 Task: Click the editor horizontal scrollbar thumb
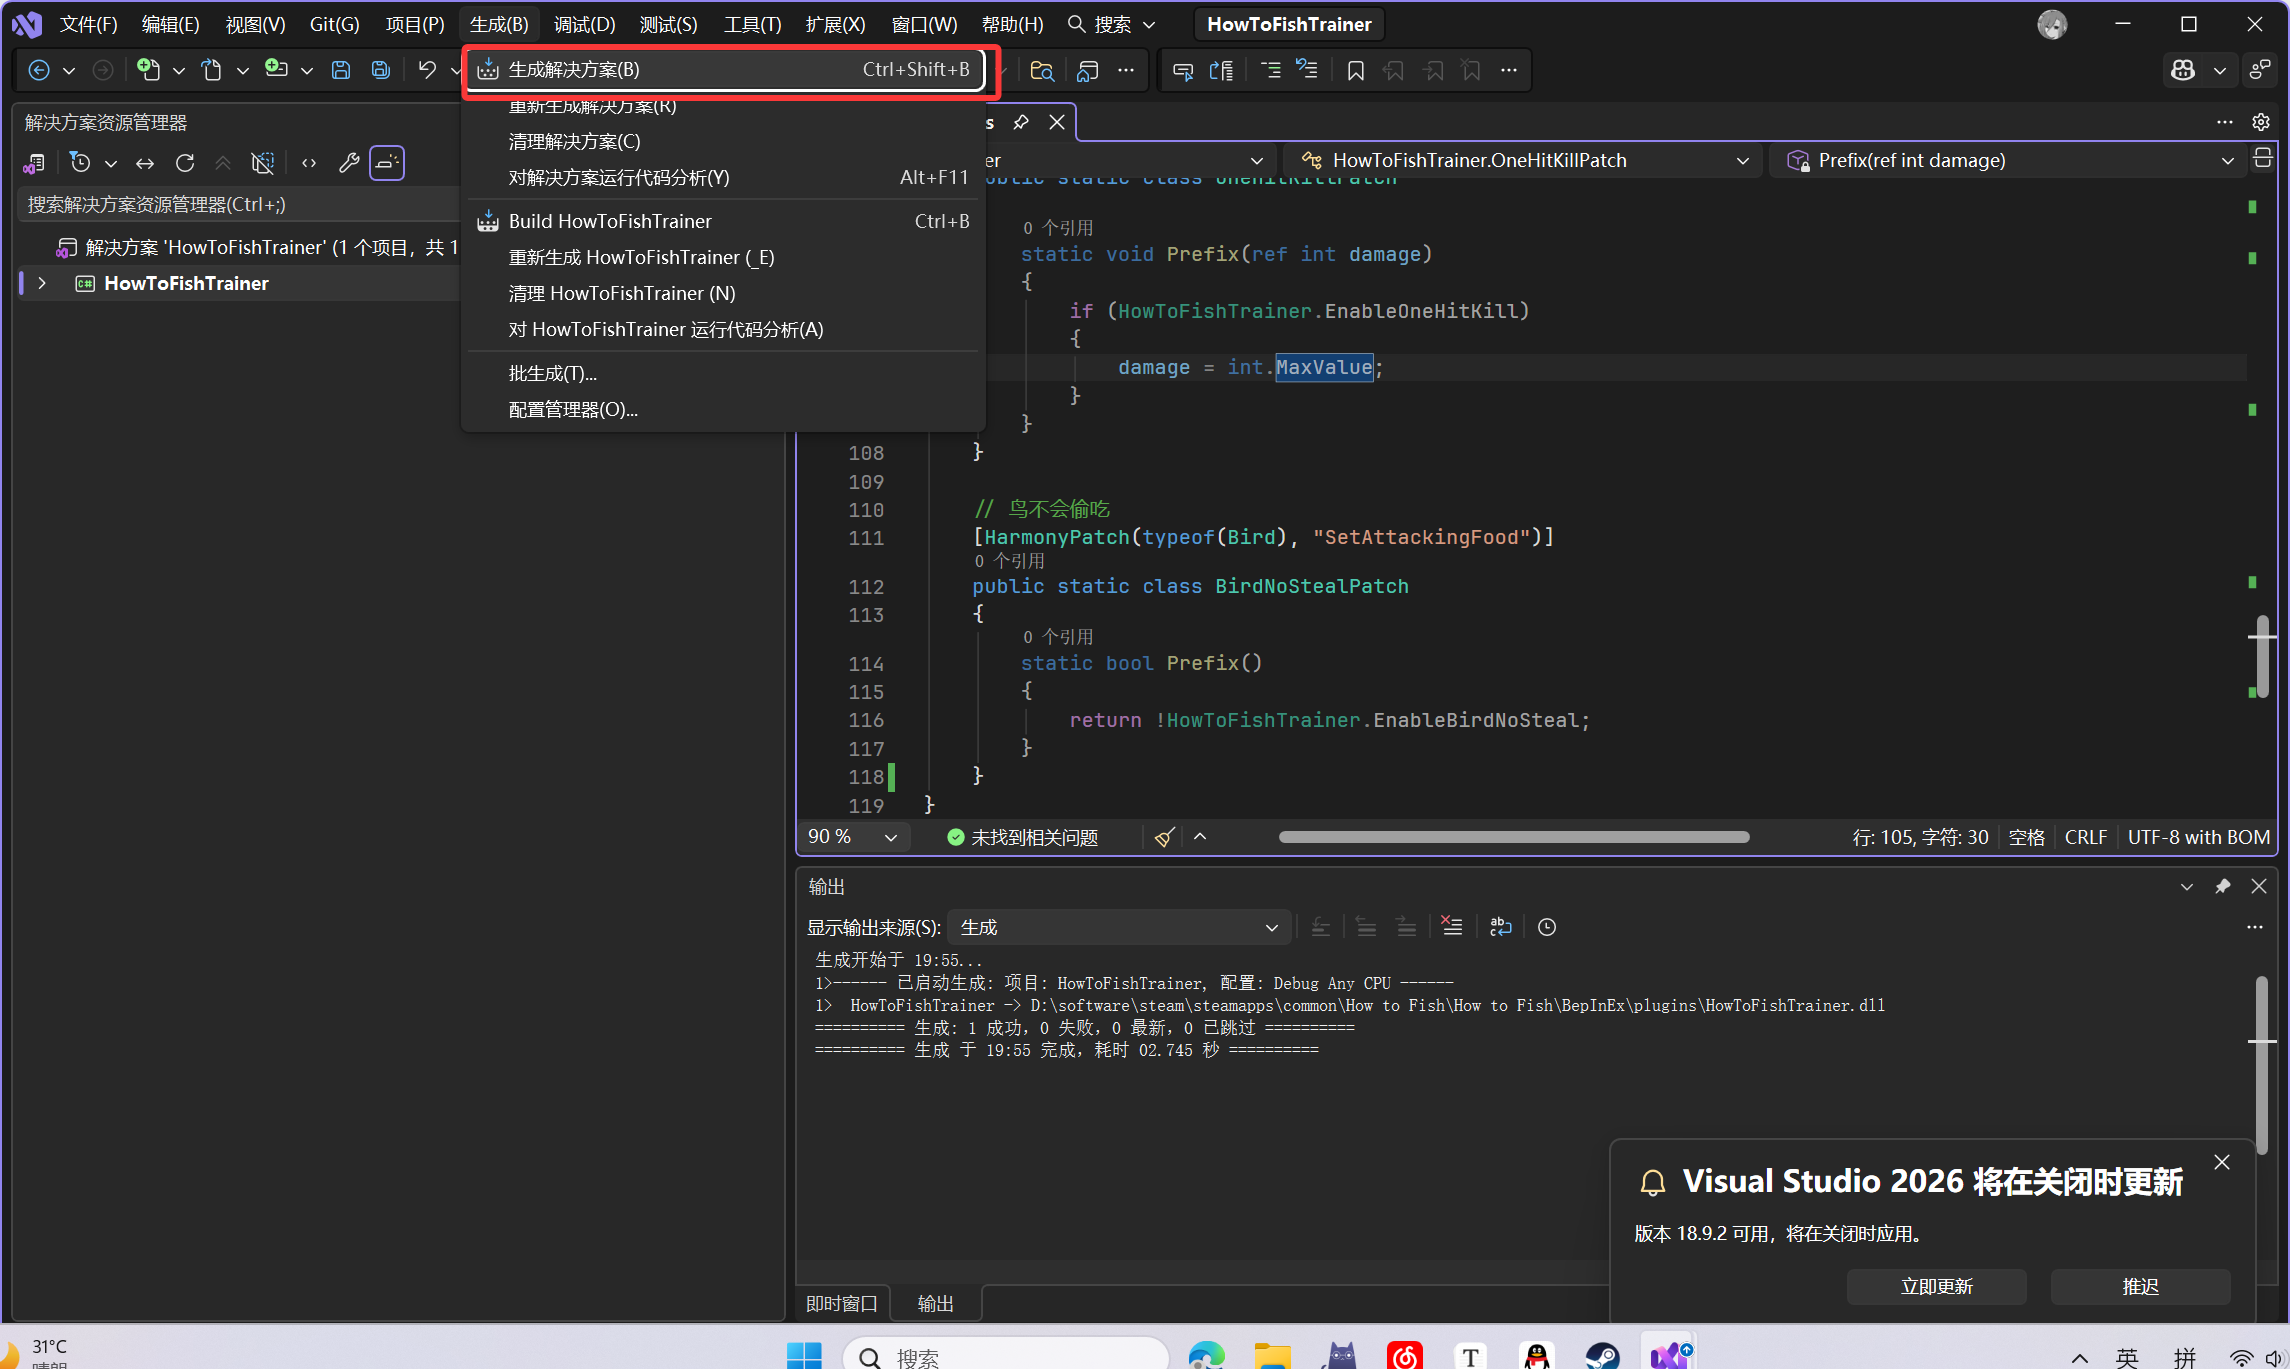click(1514, 837)
